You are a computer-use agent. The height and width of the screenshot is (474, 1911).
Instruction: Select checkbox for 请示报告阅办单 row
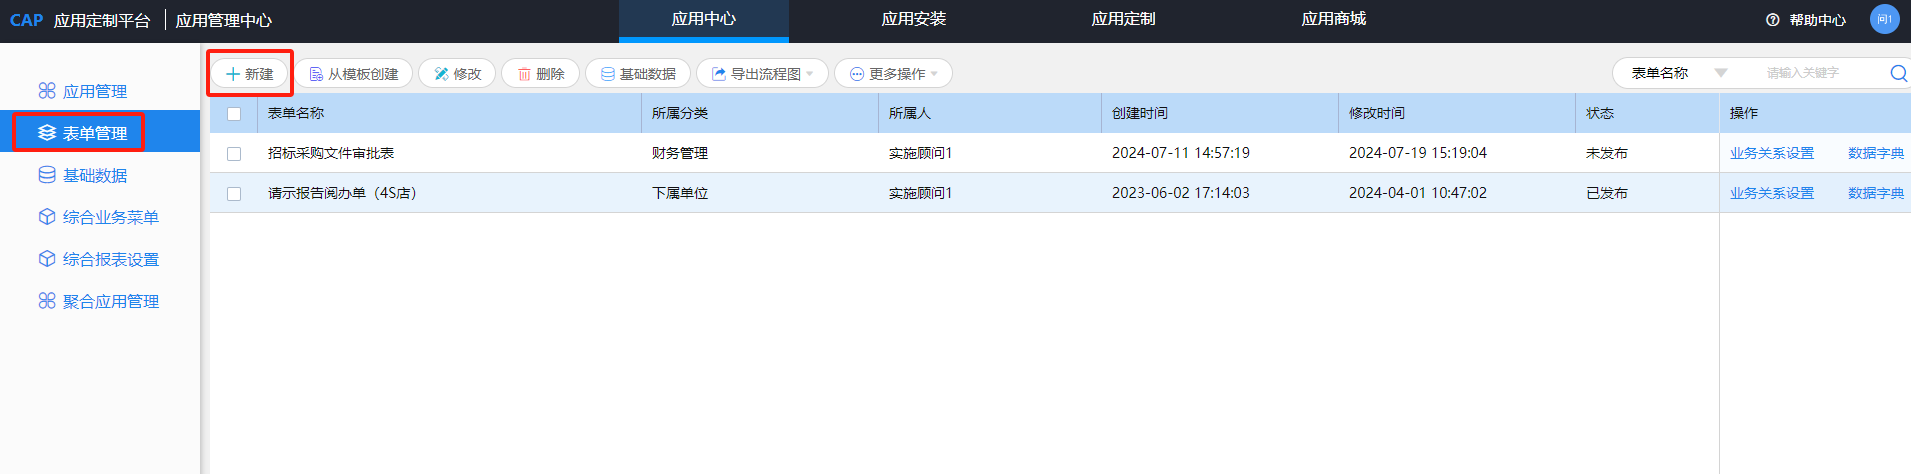(234, 194)
